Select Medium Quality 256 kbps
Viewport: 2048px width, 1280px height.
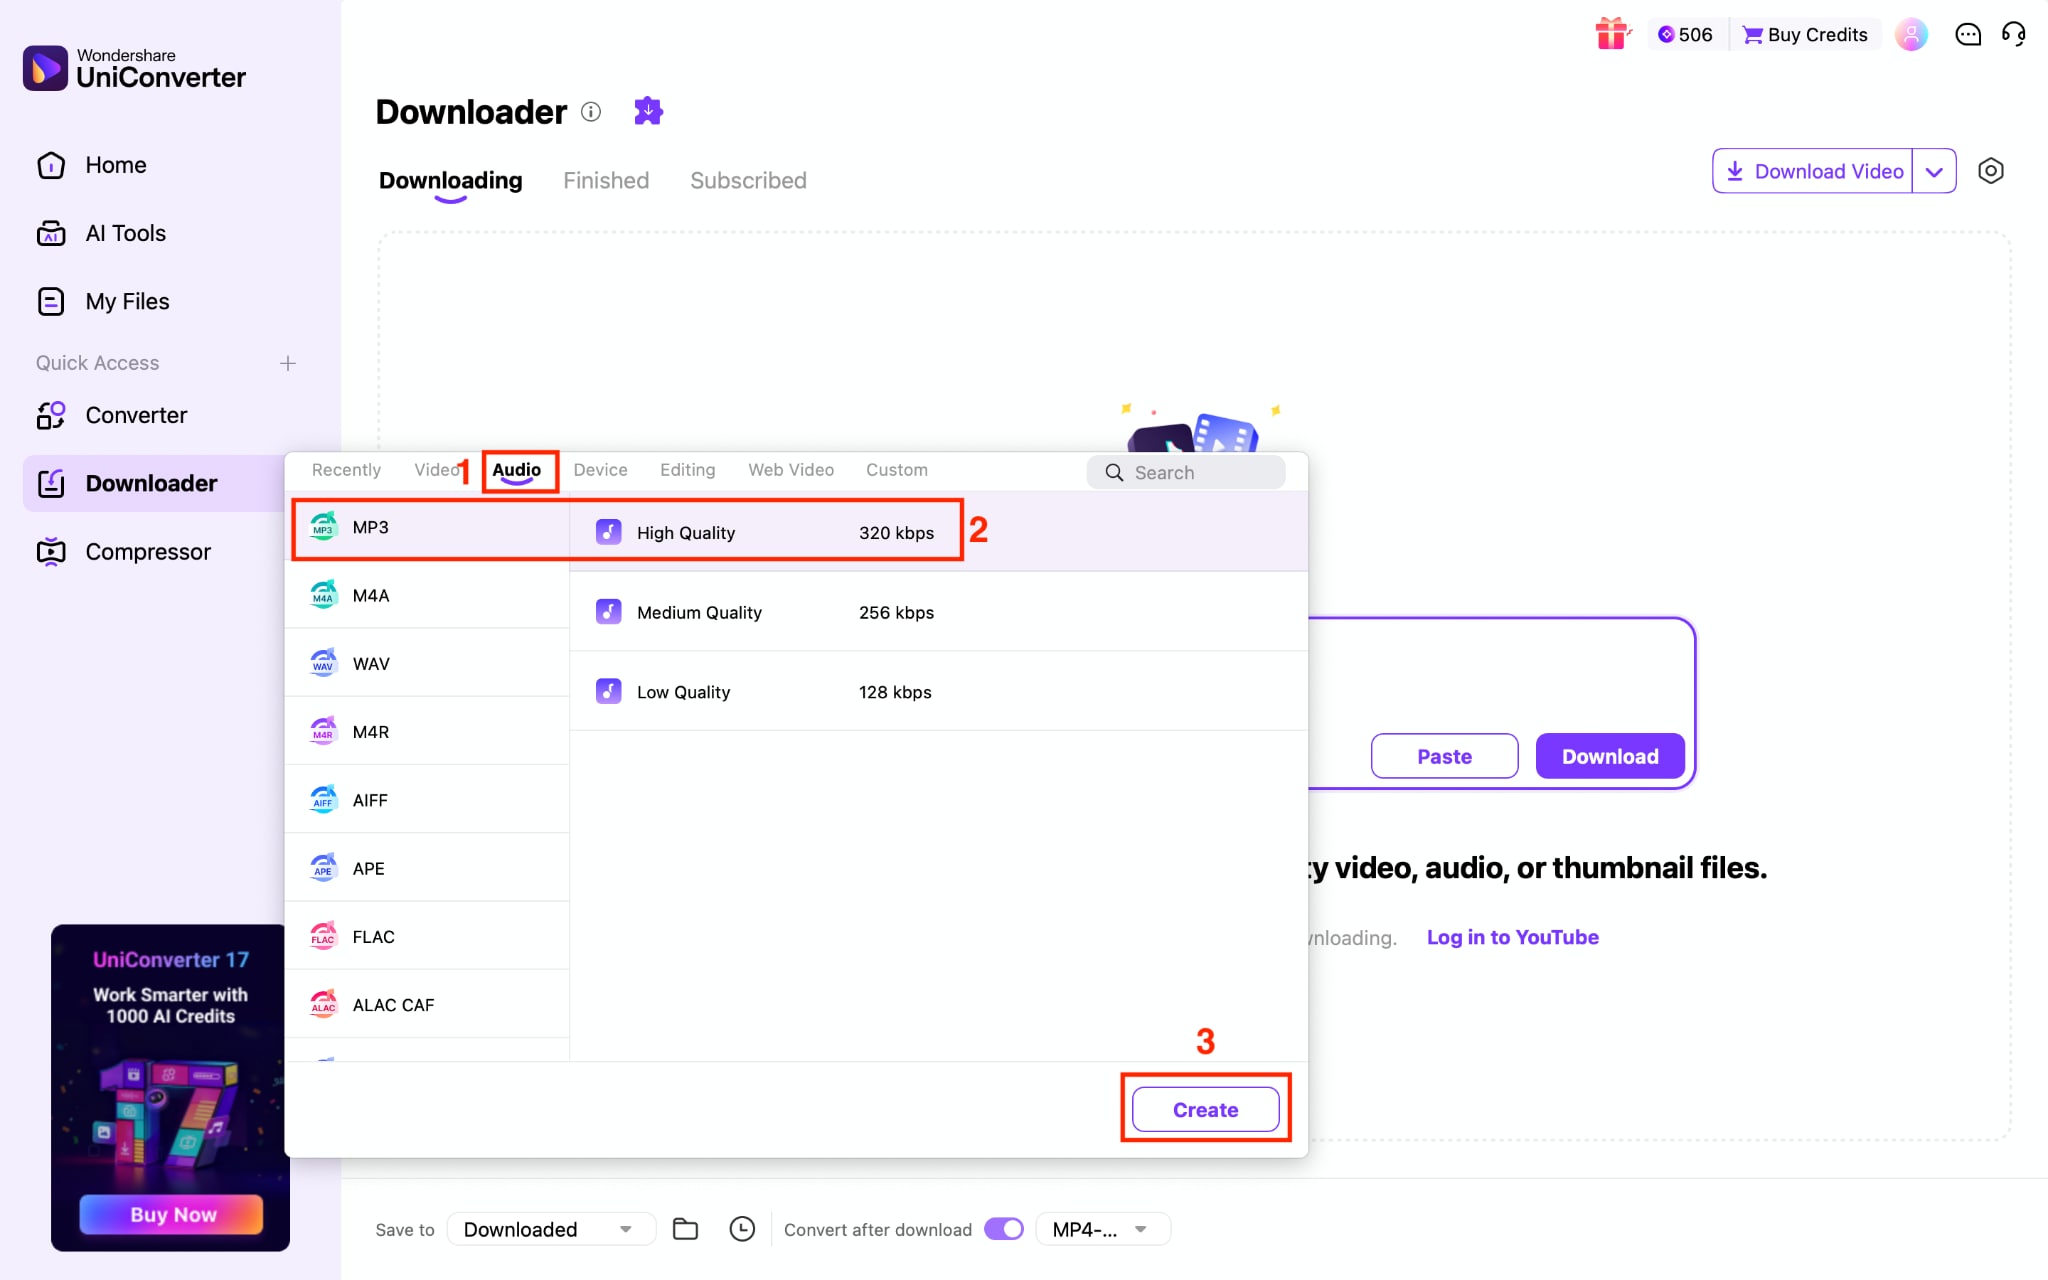tap(938, 612)
